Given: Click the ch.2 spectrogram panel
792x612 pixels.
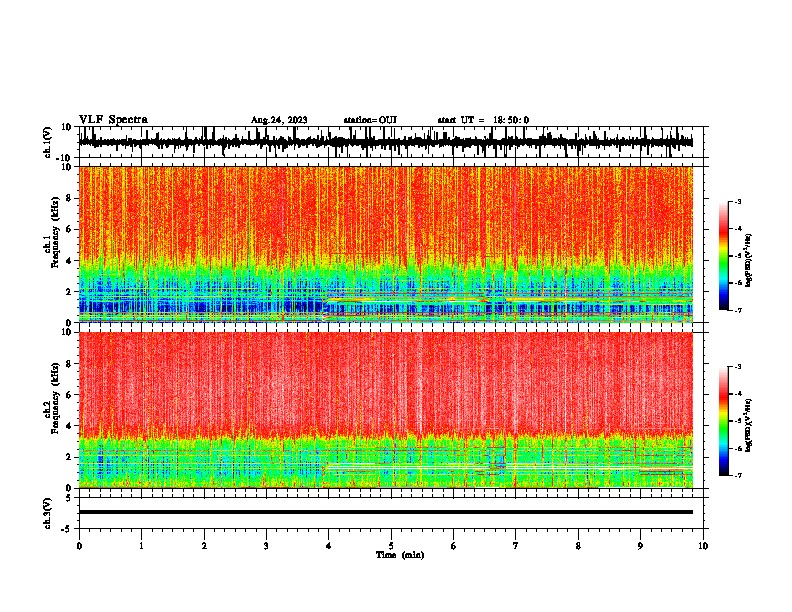Looking at the screenshot, I should (x=386, y=410).
